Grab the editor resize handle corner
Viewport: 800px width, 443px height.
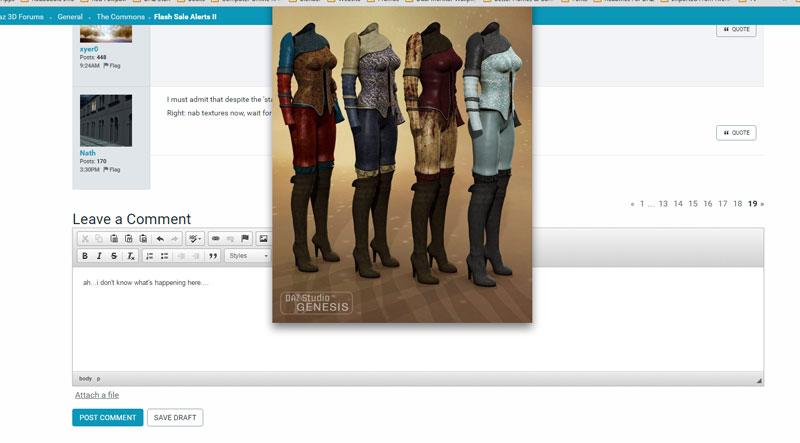(759, 380)
